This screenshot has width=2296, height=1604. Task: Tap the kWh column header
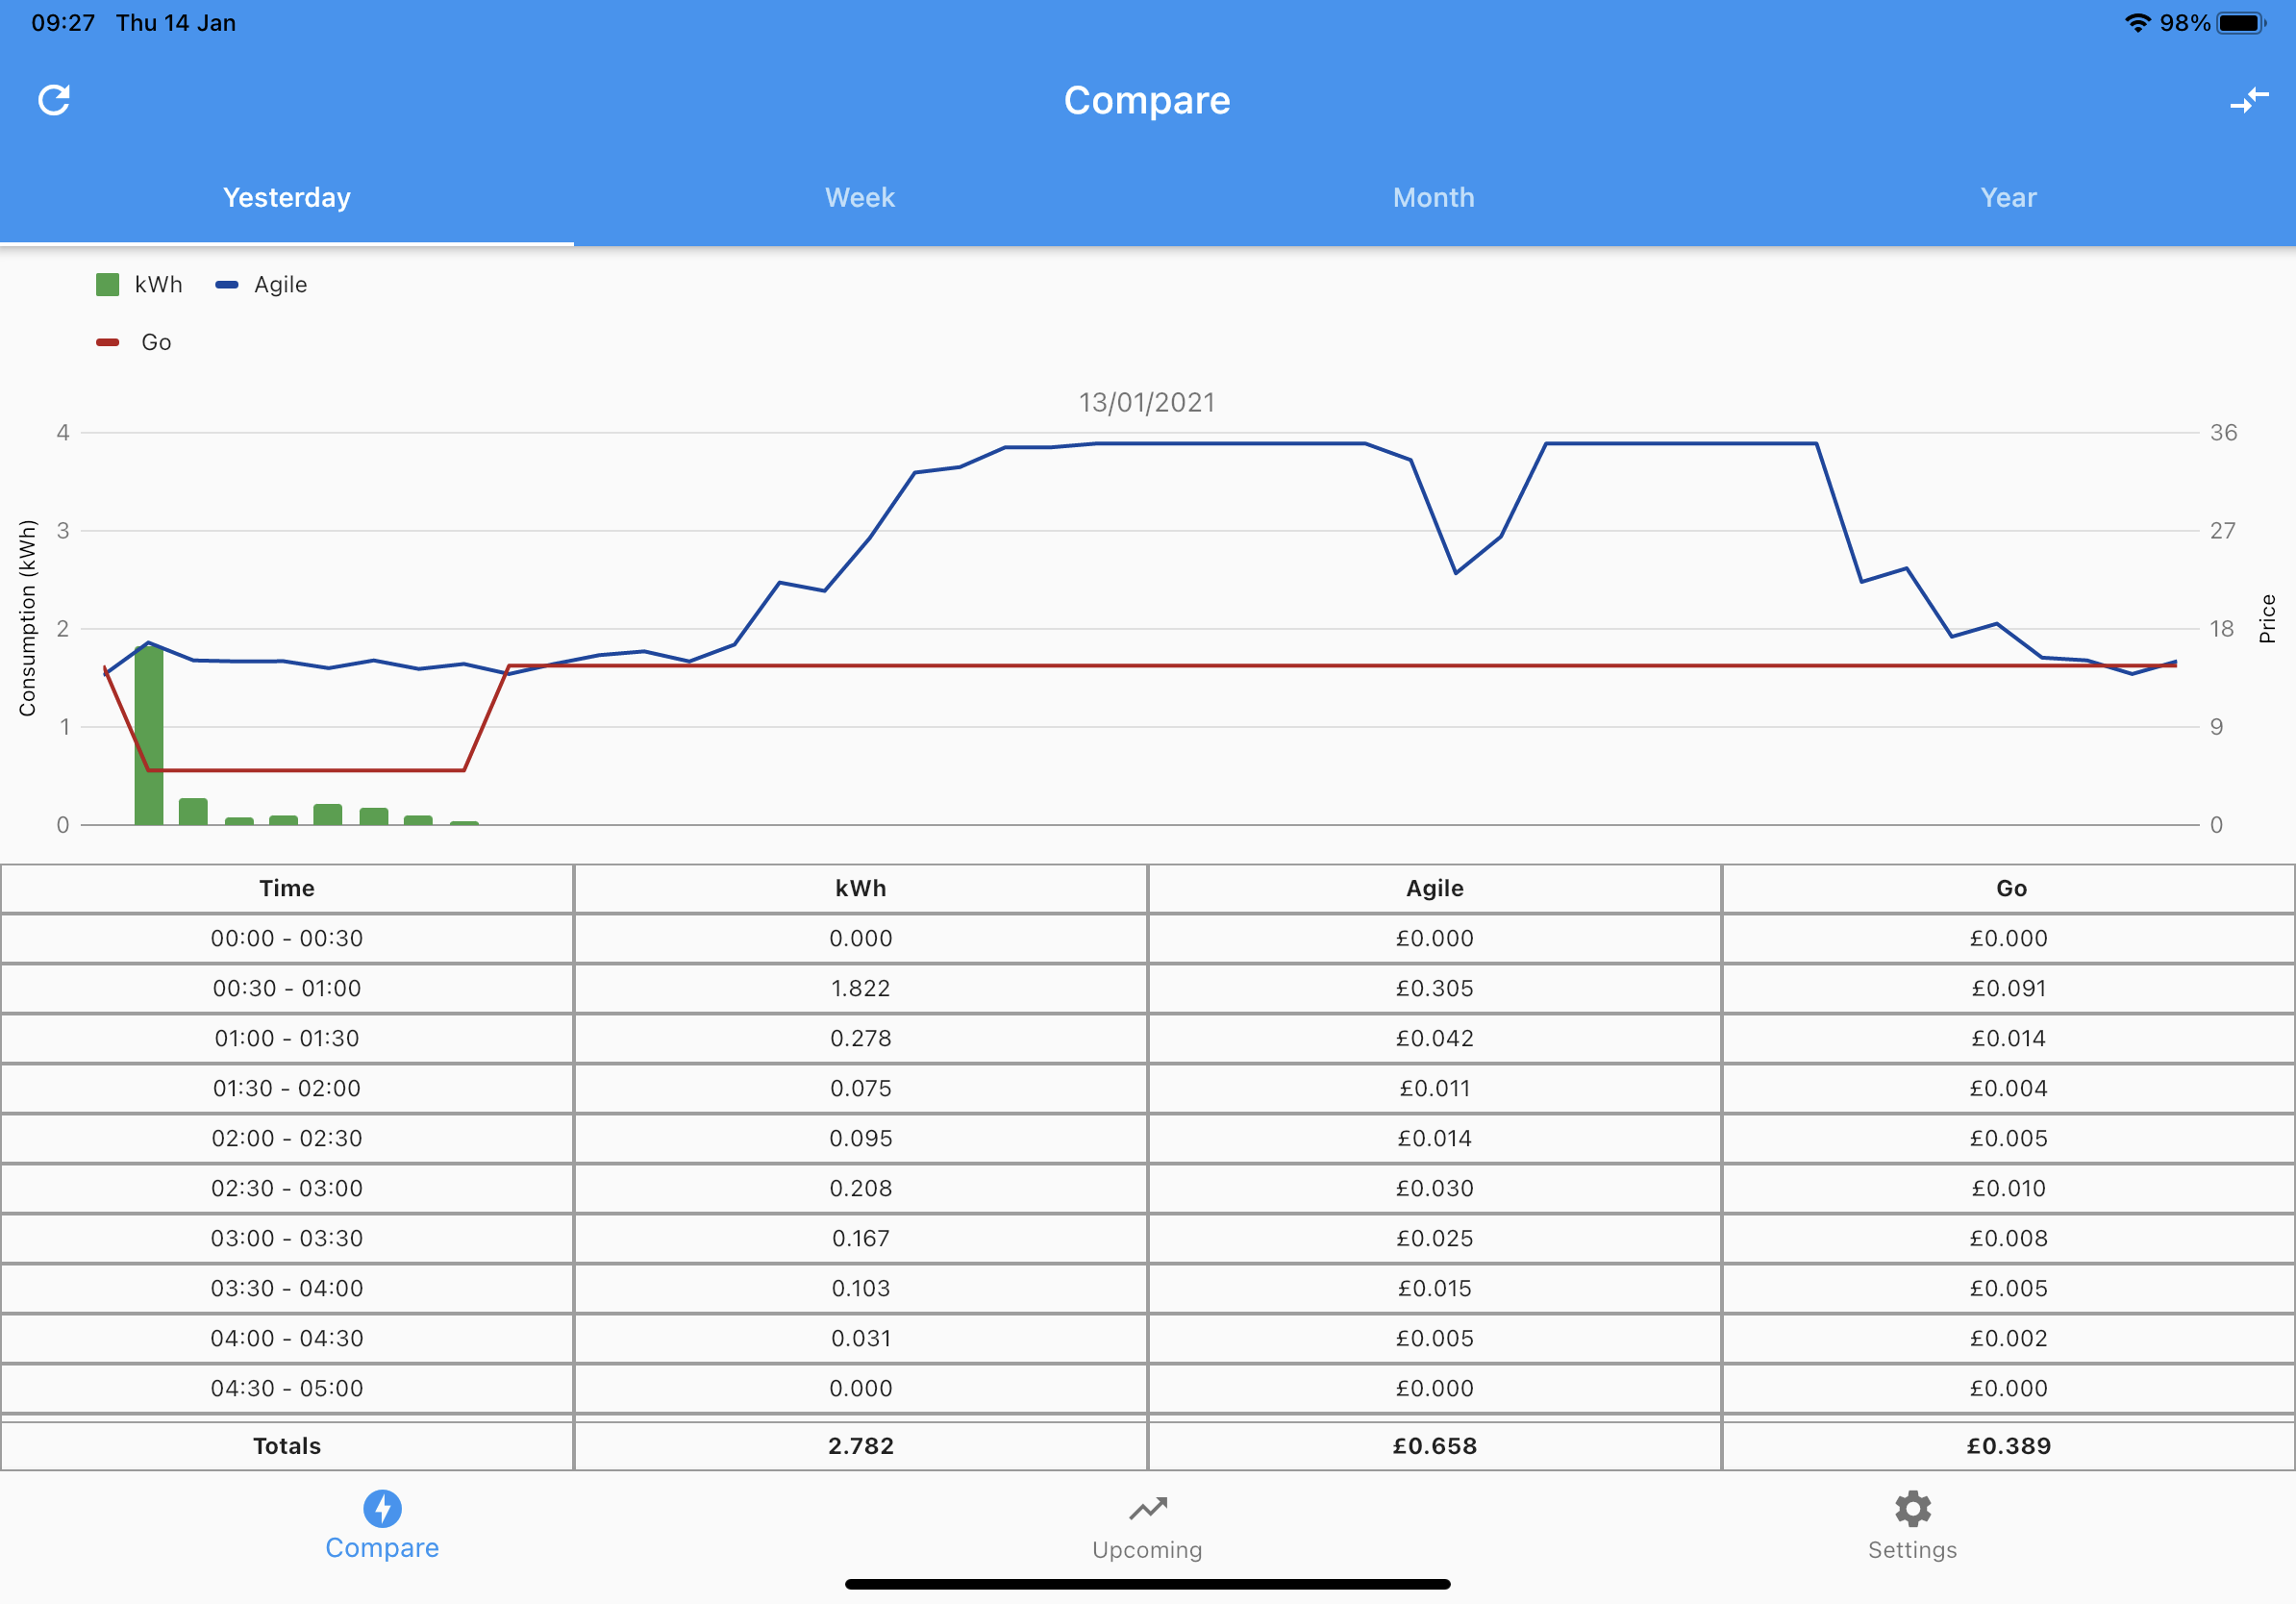tap(861, 888)
